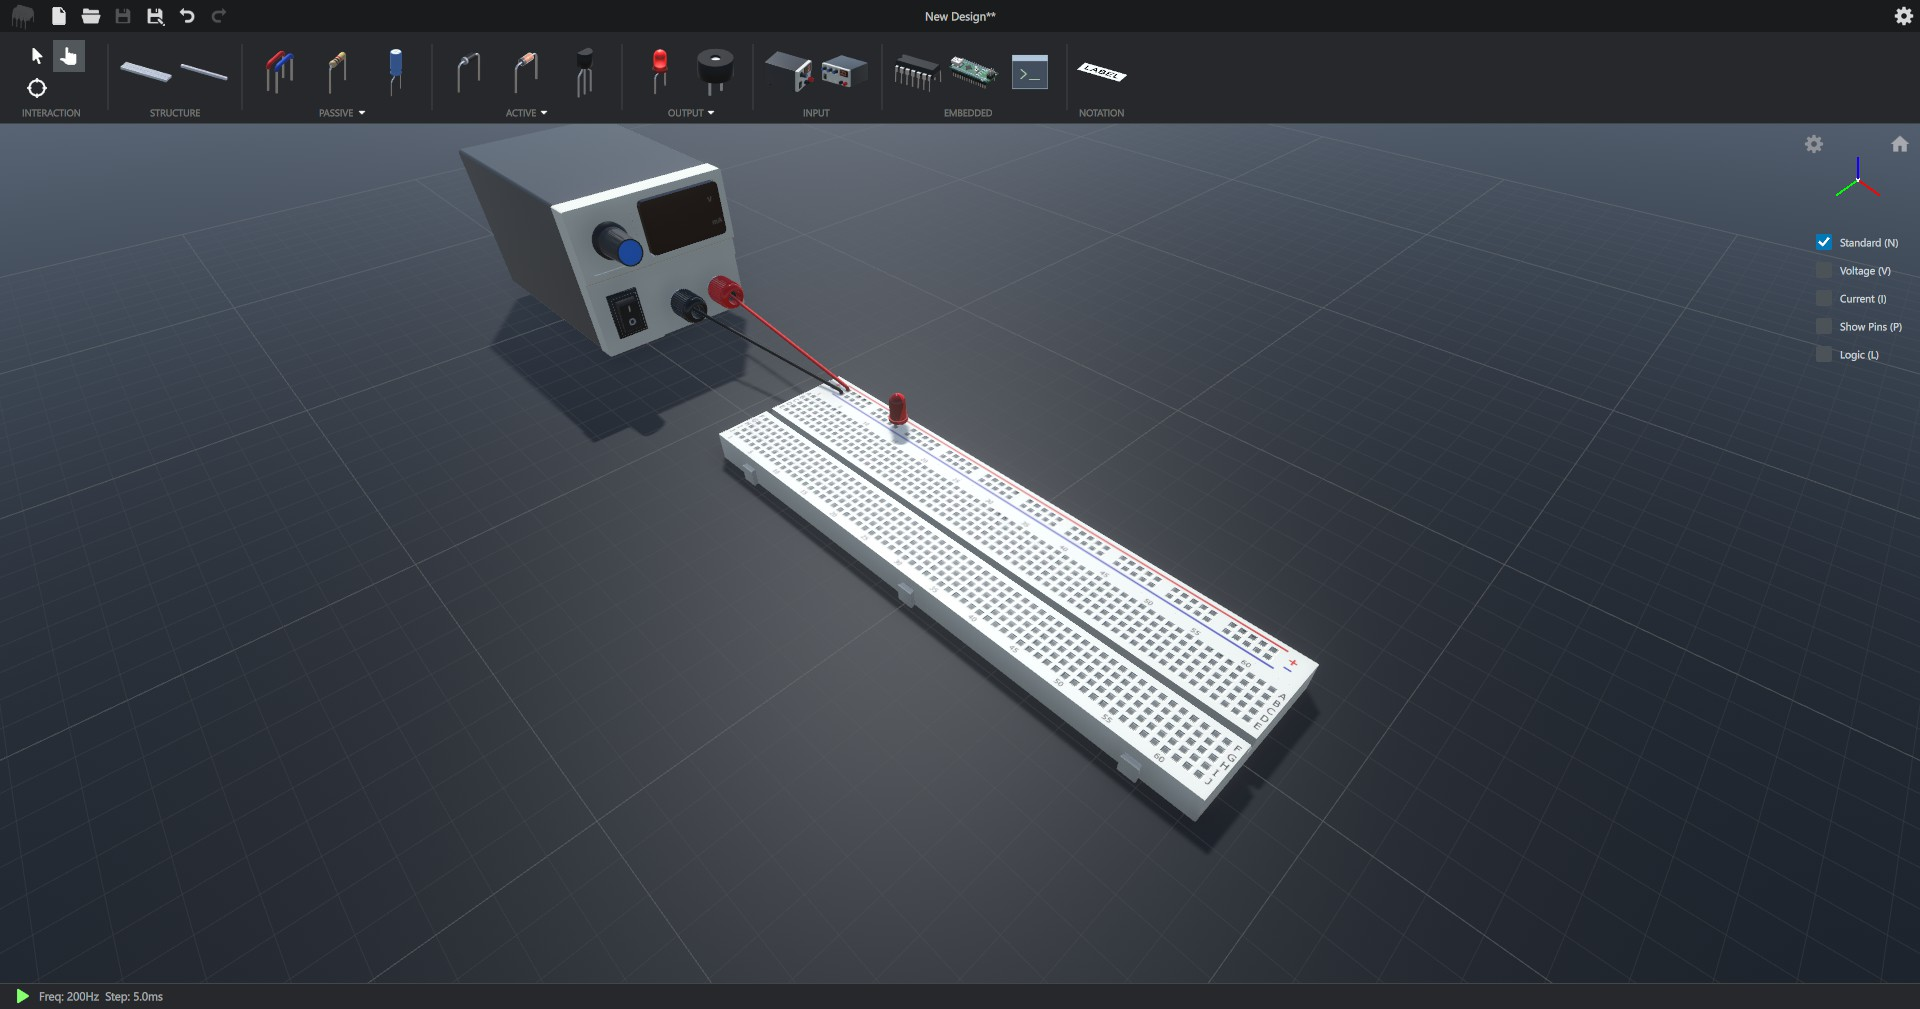Screen dimensions: 1920x1009
Task: Select the jumper wires component
Action: 279,72
